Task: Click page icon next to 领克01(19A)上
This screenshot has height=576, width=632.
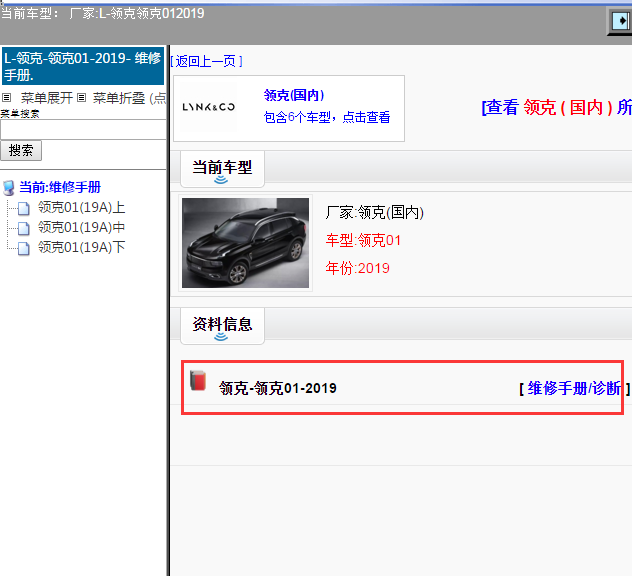Action: (24, 208)
